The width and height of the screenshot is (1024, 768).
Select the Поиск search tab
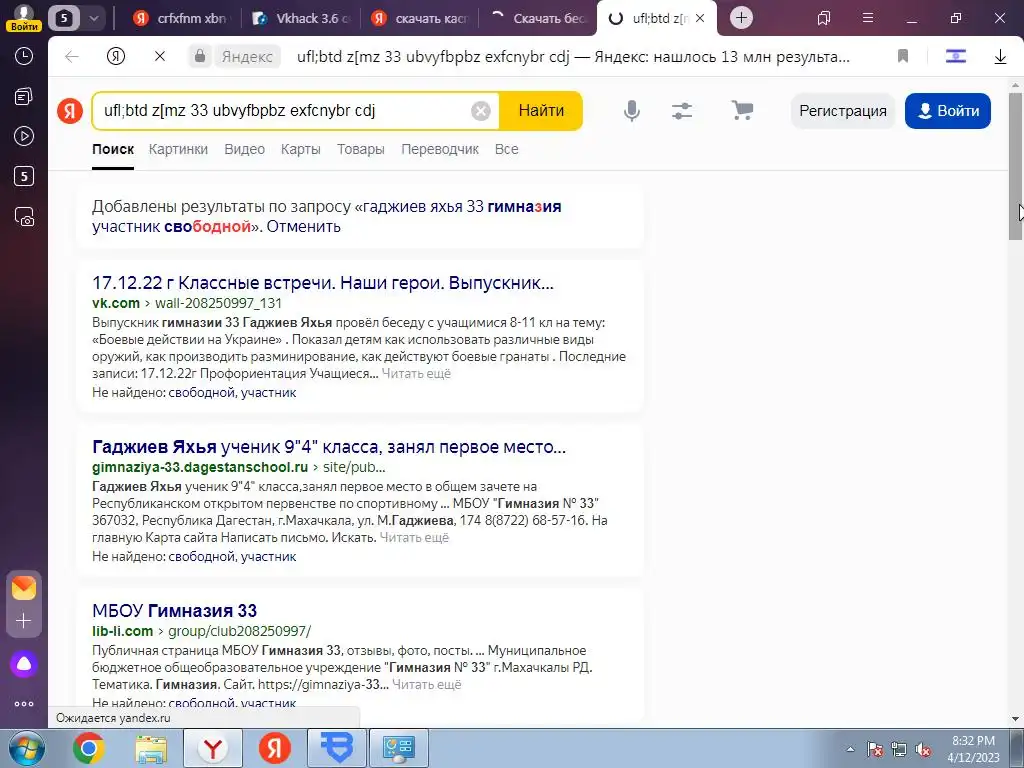[x=113, y=149]
